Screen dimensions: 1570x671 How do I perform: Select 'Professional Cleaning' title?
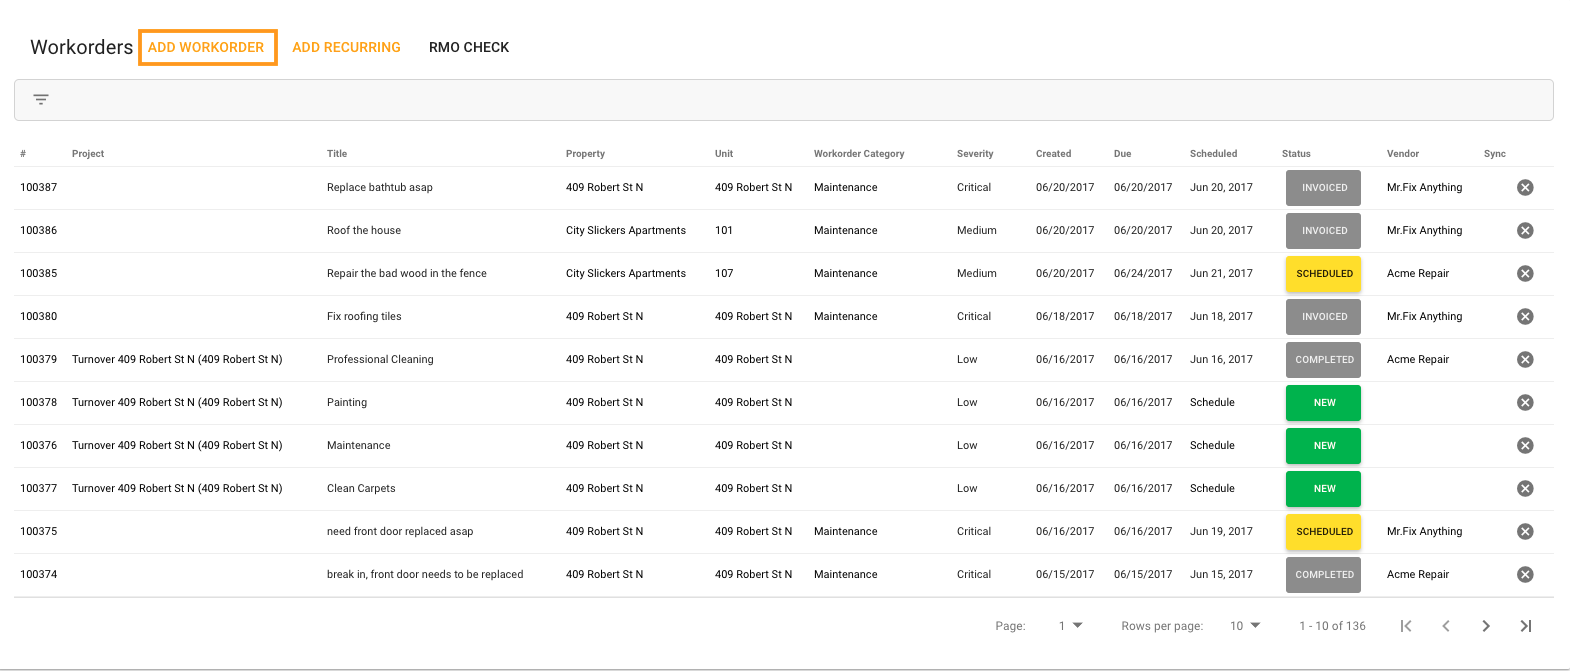point(380,359)
